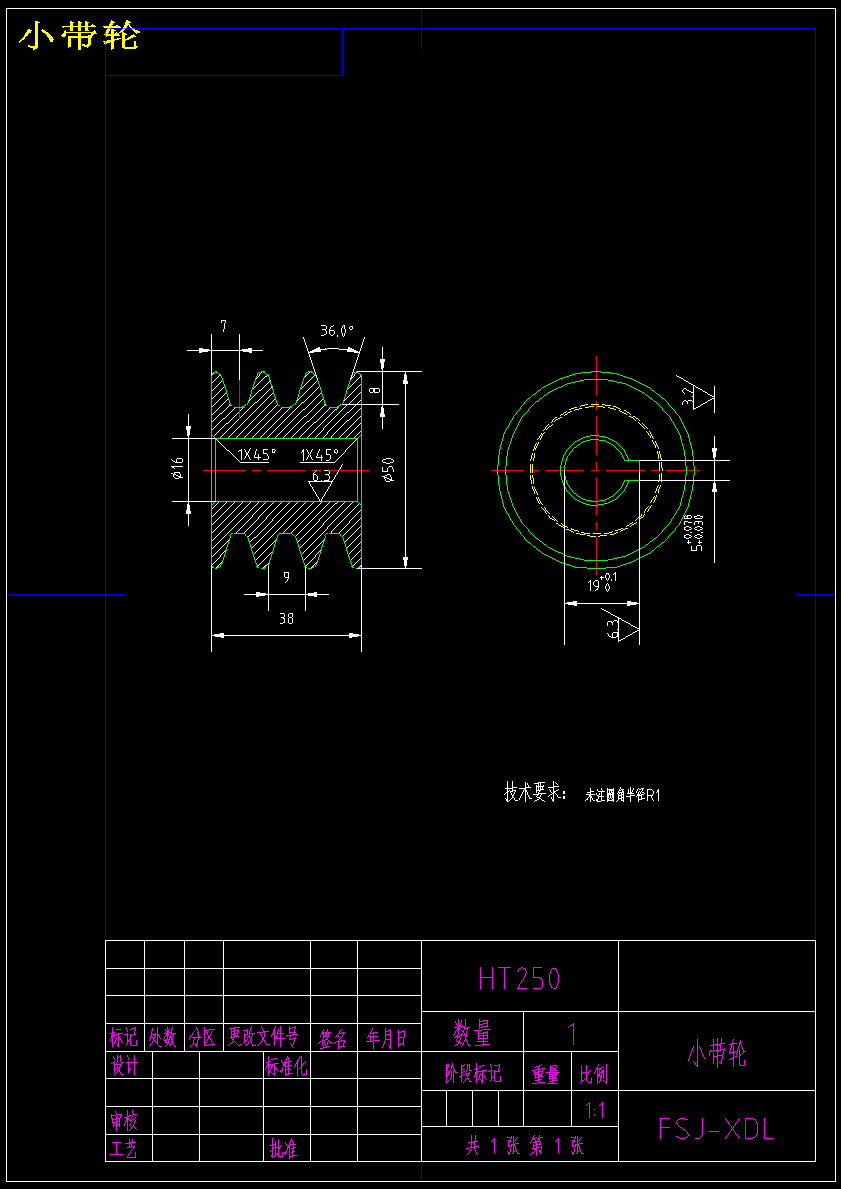Image resolution: width=841 pixels, height=1189 pixels.
Task: Click the 年月日 column header
Action: [387, 1038]
